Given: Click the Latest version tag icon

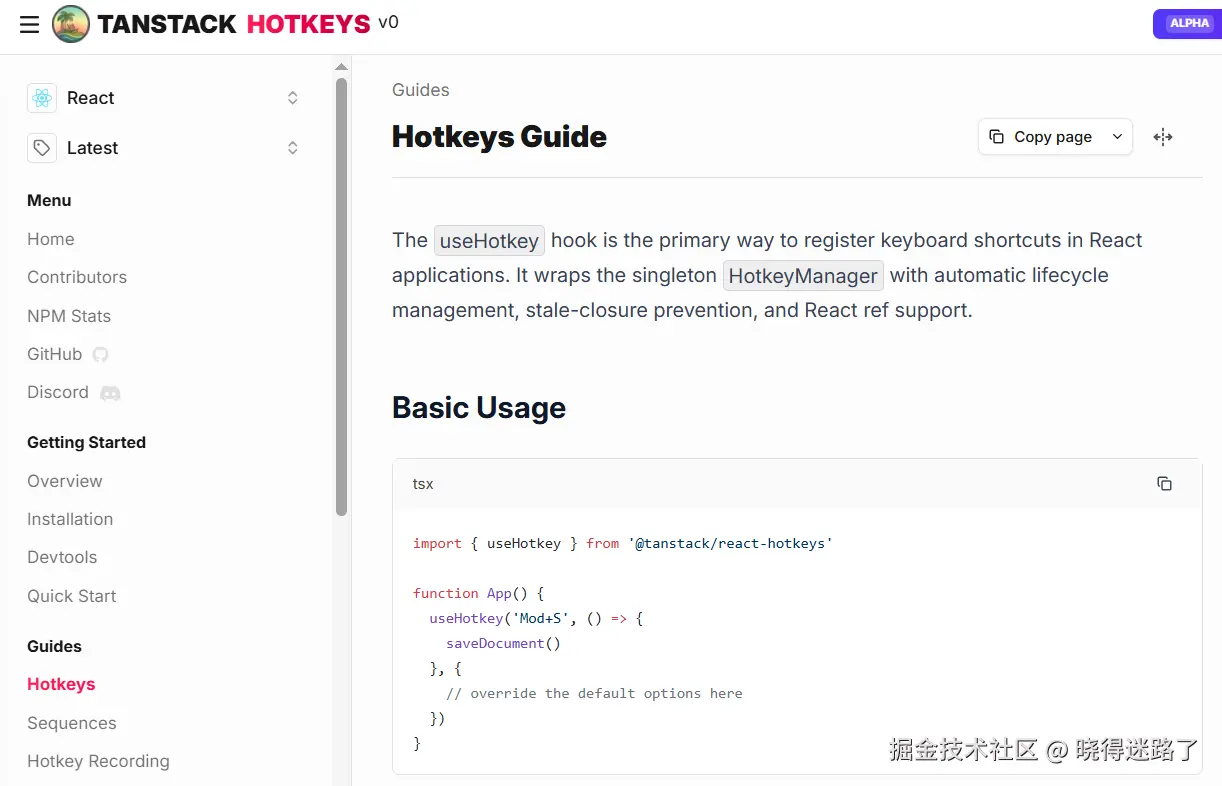Looking at the screenshot, I should [42, 148].
